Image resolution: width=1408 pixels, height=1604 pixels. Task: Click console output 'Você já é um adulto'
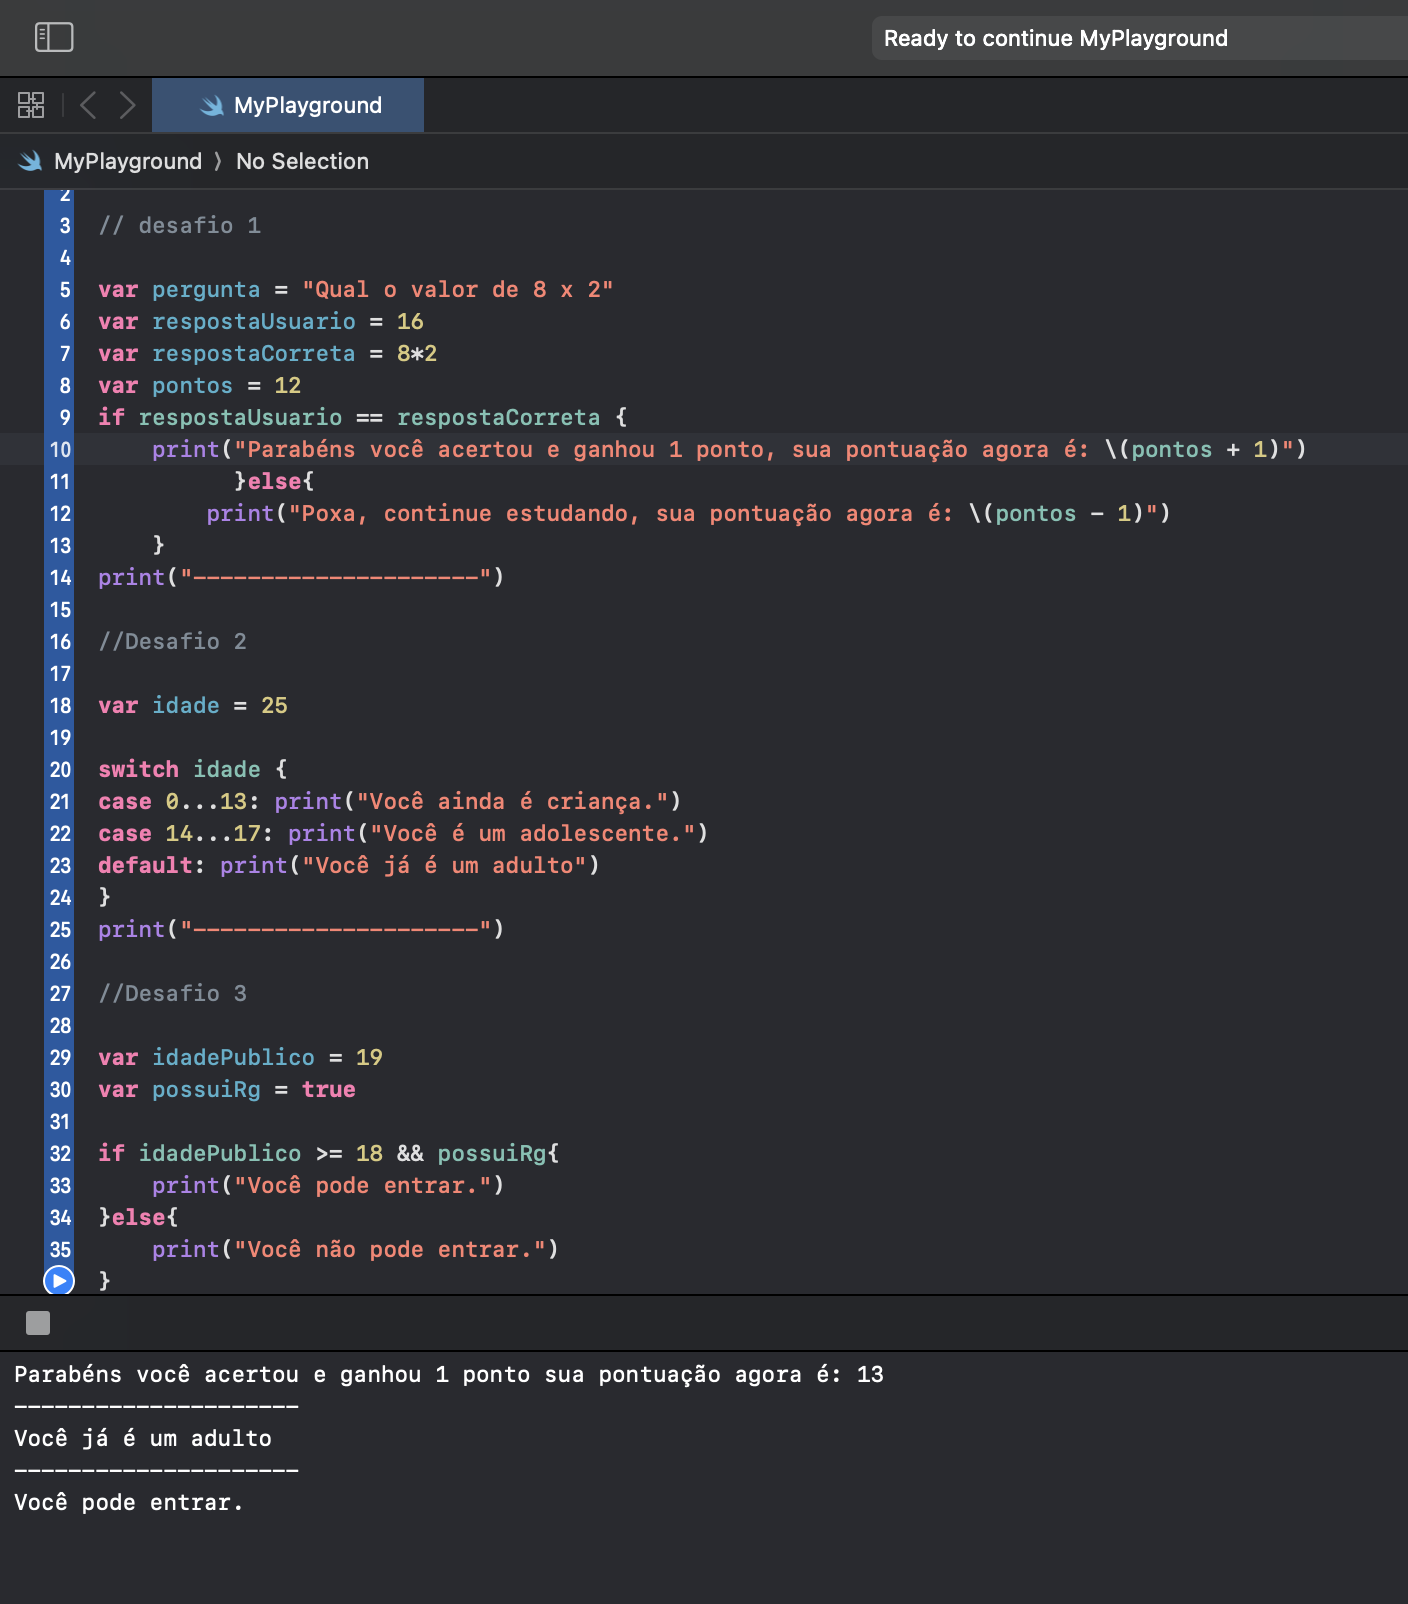click(143, 1438)
